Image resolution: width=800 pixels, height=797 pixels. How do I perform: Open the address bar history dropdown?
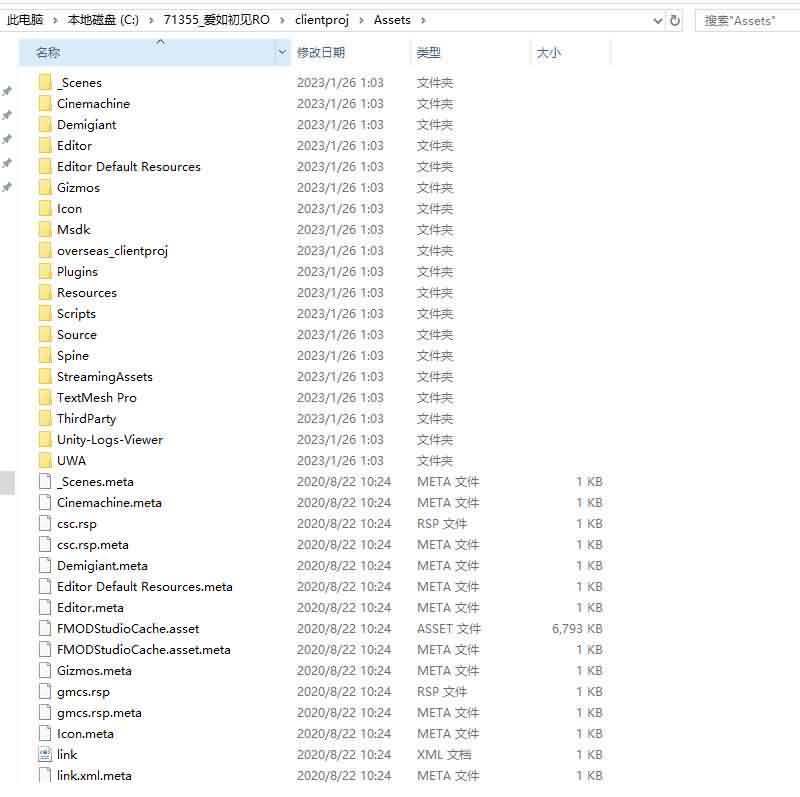656,20
